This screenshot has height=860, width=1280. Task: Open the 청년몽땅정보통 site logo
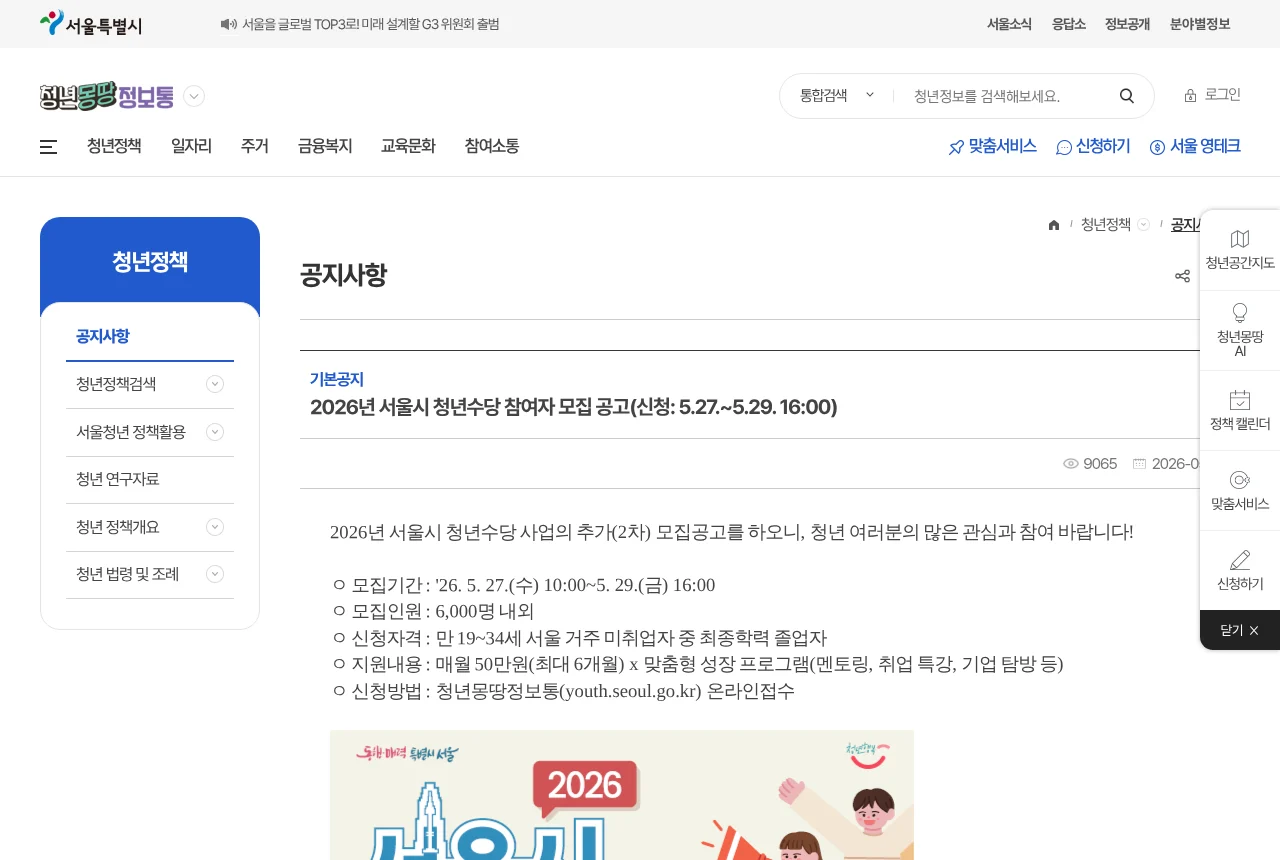107,96
